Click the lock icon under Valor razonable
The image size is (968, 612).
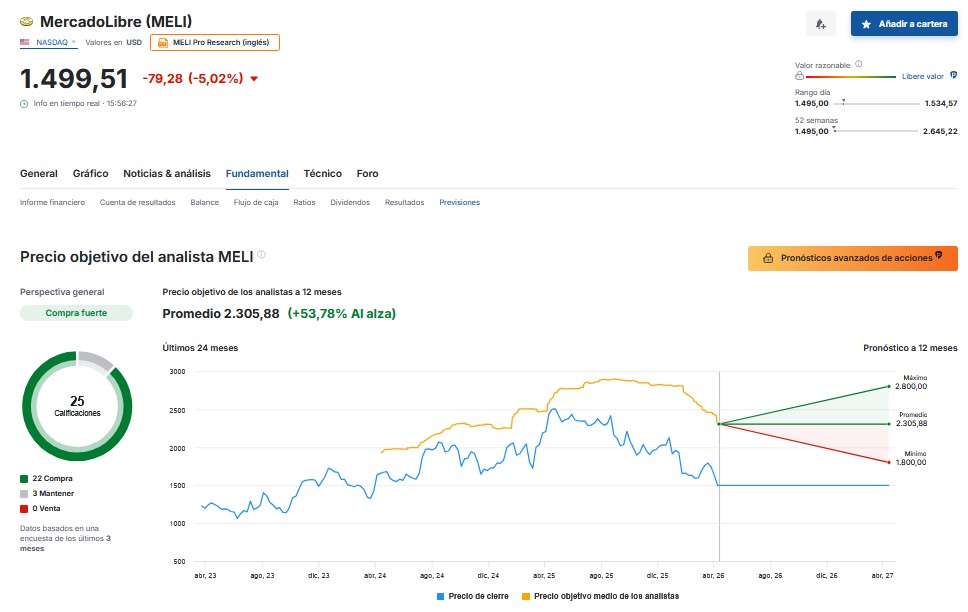click(799, 76)
